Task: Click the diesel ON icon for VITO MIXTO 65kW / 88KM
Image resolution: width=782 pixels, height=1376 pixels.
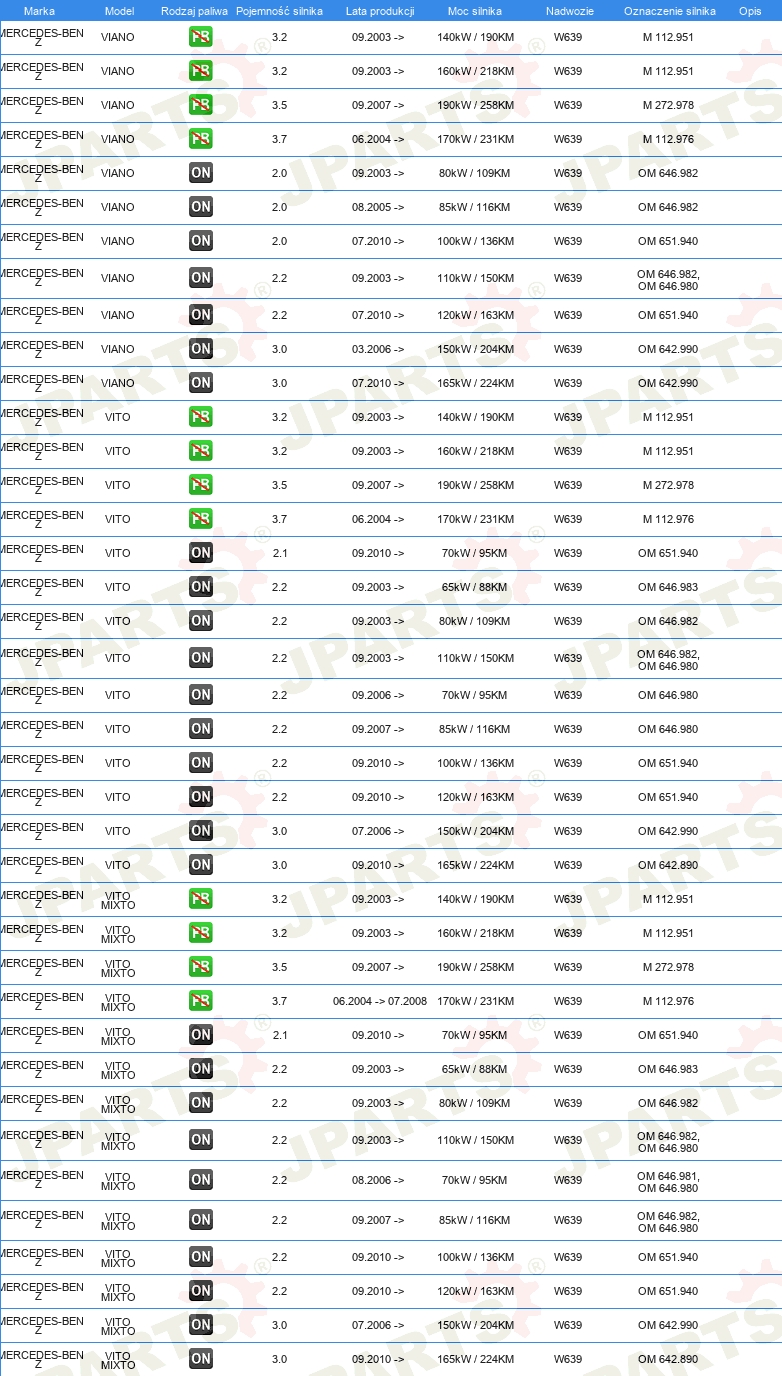Action: point(201,1069)
